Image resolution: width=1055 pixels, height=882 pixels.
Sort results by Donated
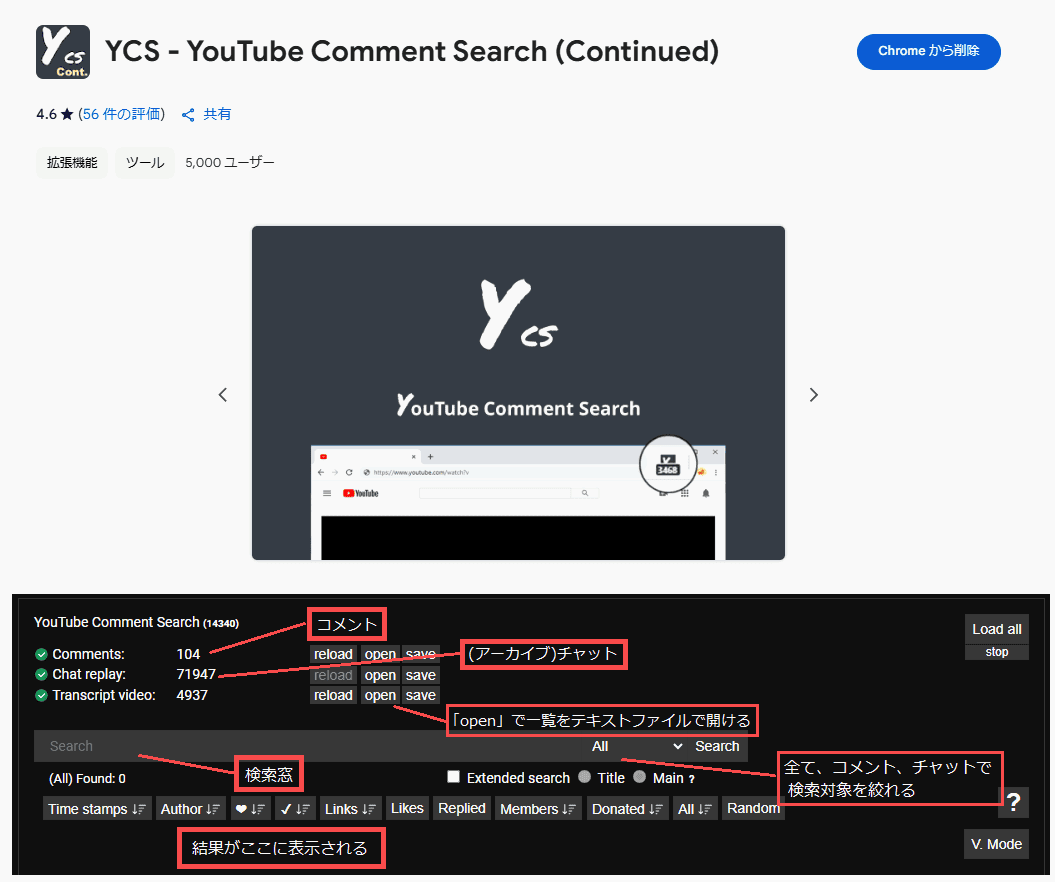point(628,809)
